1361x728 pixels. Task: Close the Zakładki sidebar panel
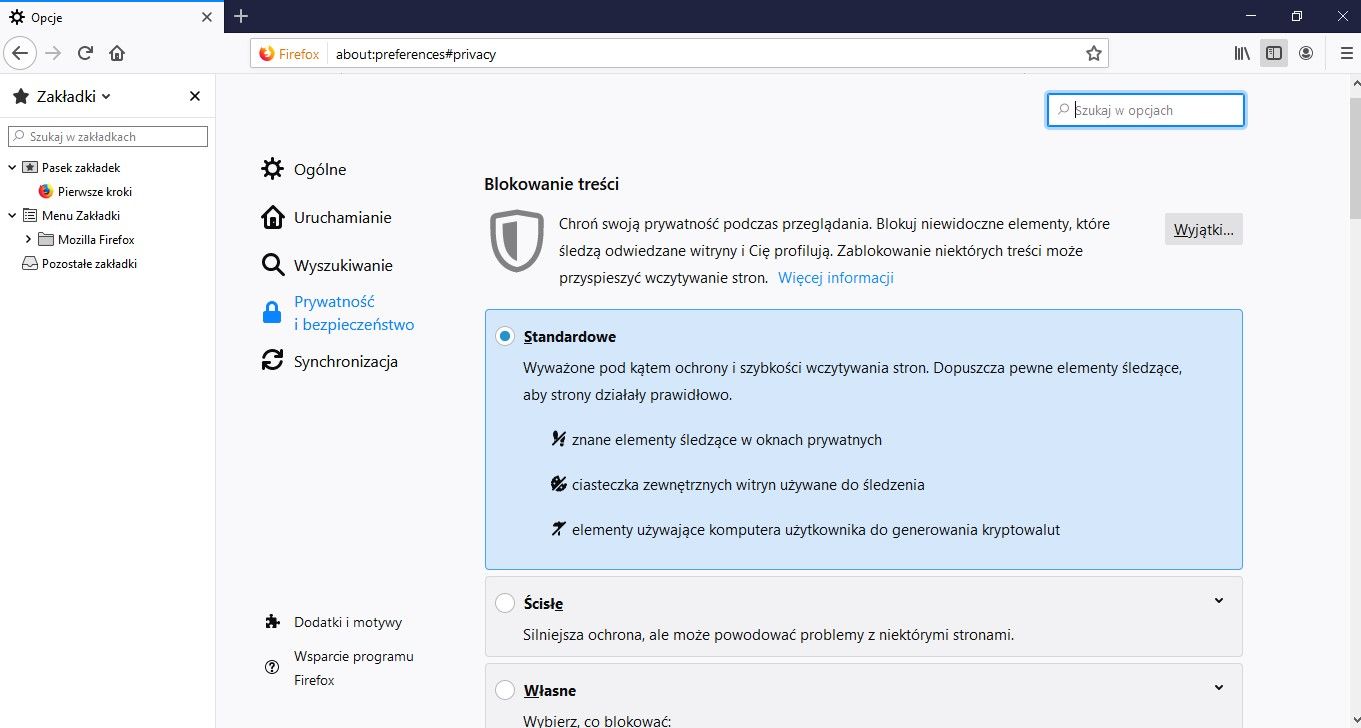195,96
